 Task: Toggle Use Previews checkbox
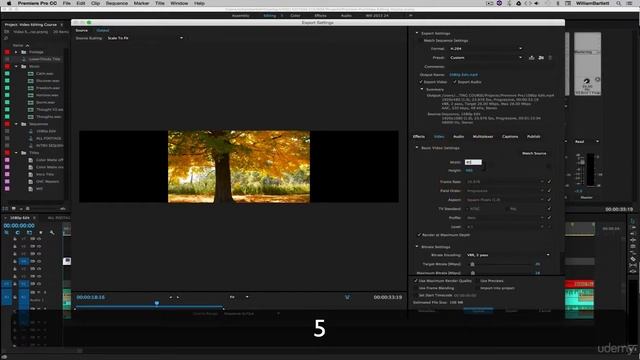(477, 281)
